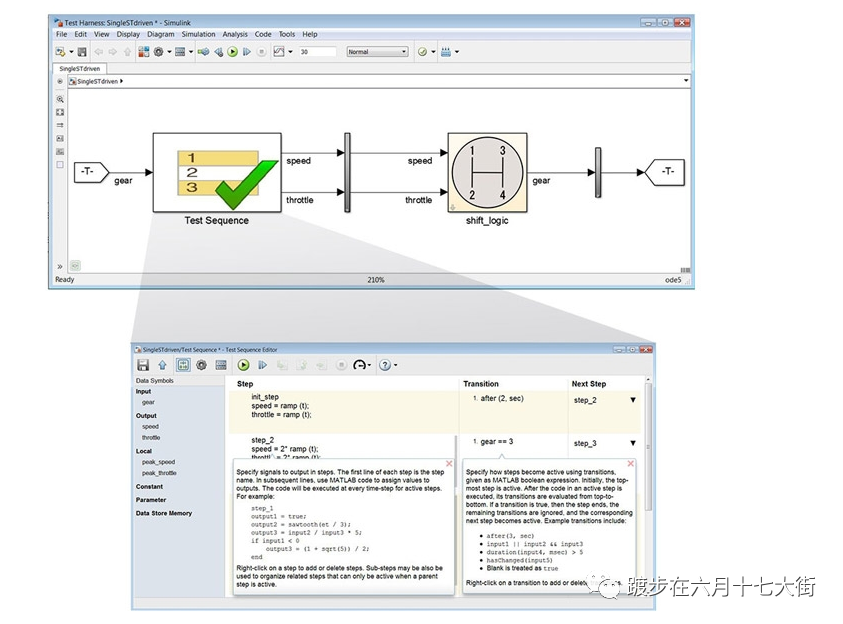
Task: Open the Normal simulation mode dropdown
Action: [377, 52]
